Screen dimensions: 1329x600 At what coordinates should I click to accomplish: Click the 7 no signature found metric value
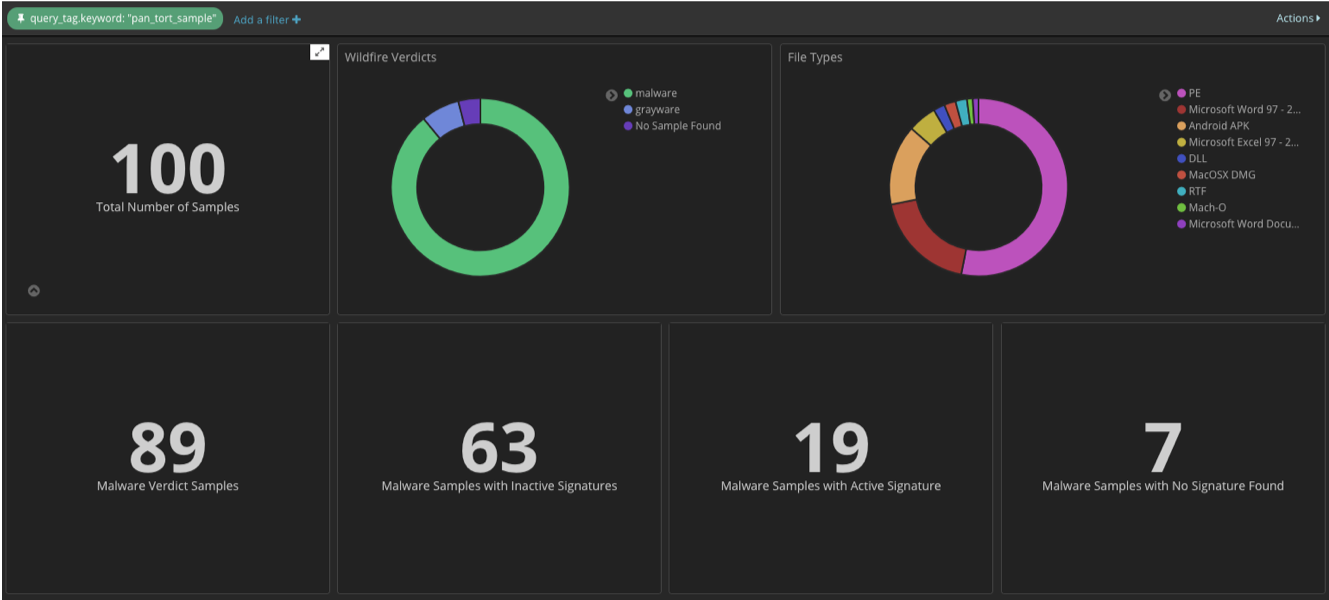click(1163, 448)
